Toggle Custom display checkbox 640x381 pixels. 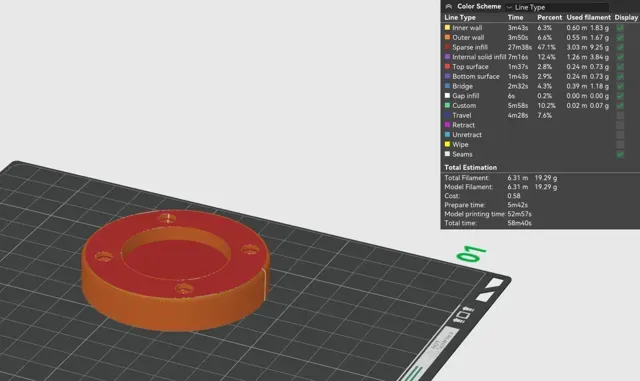(x=620, y=105)
